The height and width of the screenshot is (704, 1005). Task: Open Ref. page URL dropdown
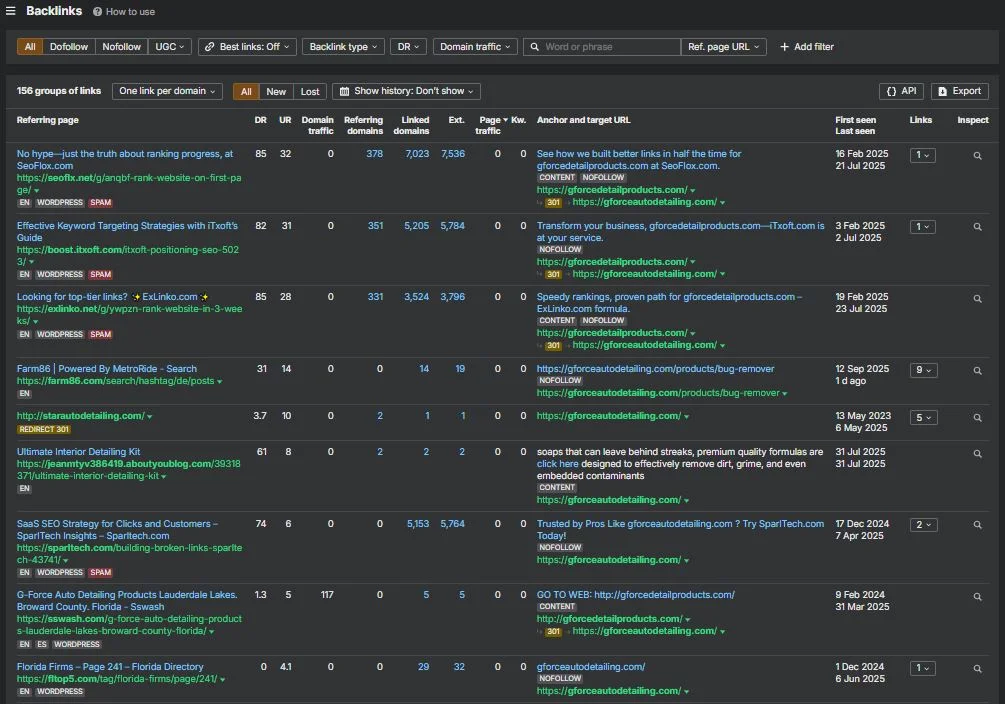[723, 47]
